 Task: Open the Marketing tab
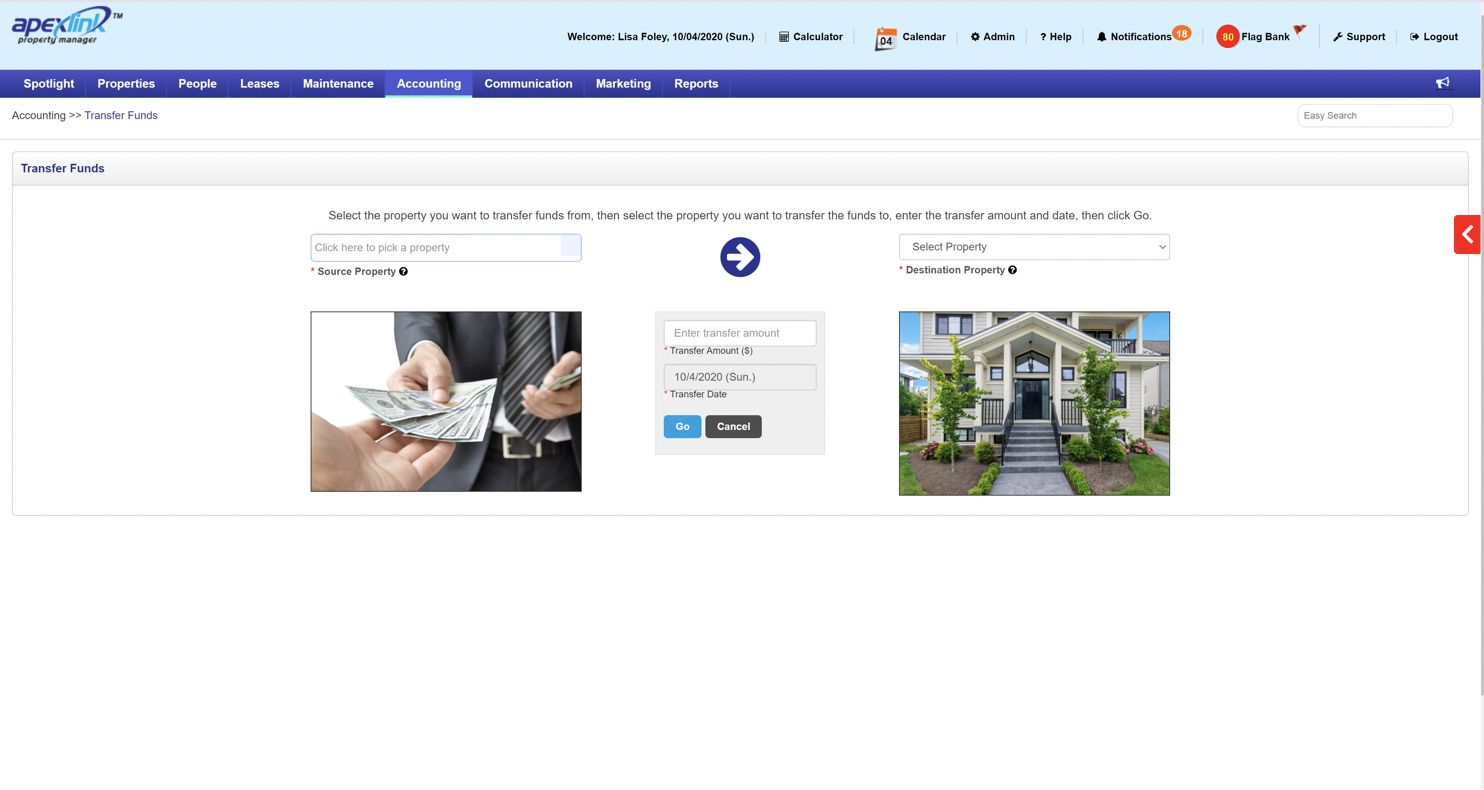pyautogui.click(x=623, y=84)
